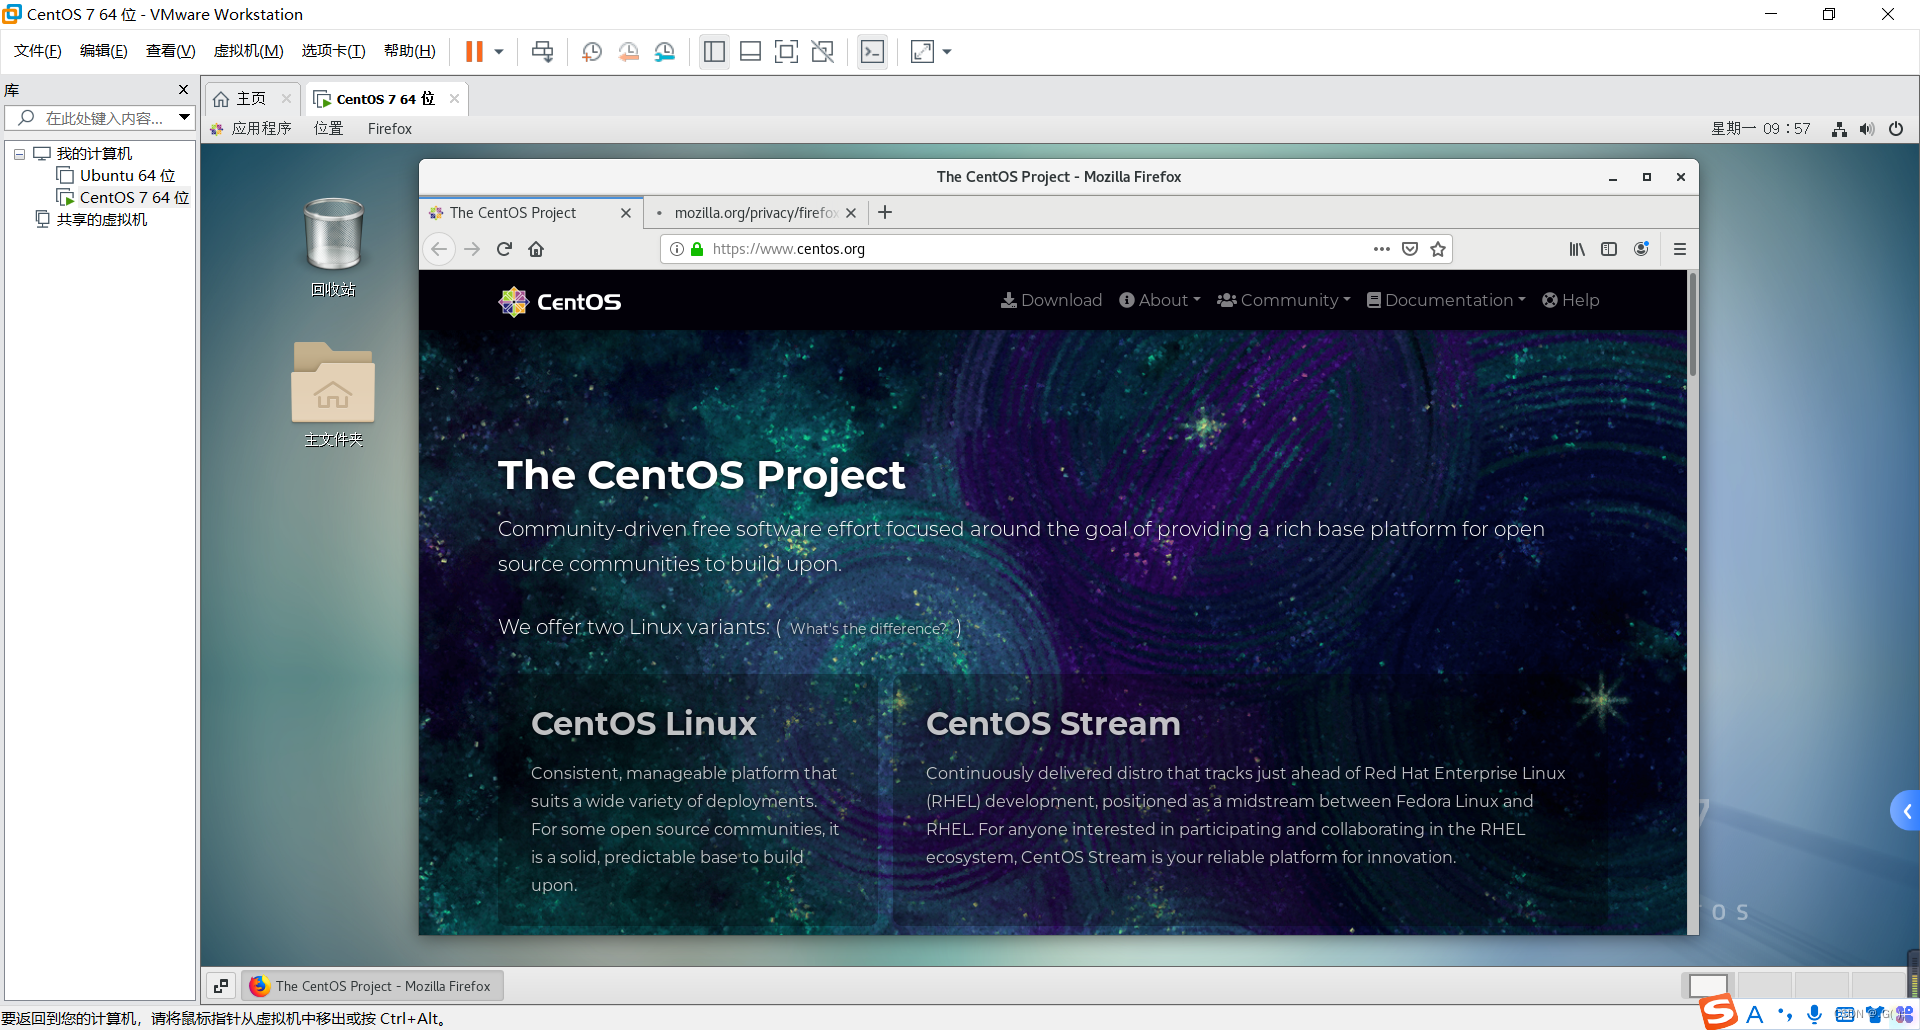Switch to the mozilla.org/privacy/firefox tab
This screenshot has width=1920, height=1030.
click(x=755, y=213)
